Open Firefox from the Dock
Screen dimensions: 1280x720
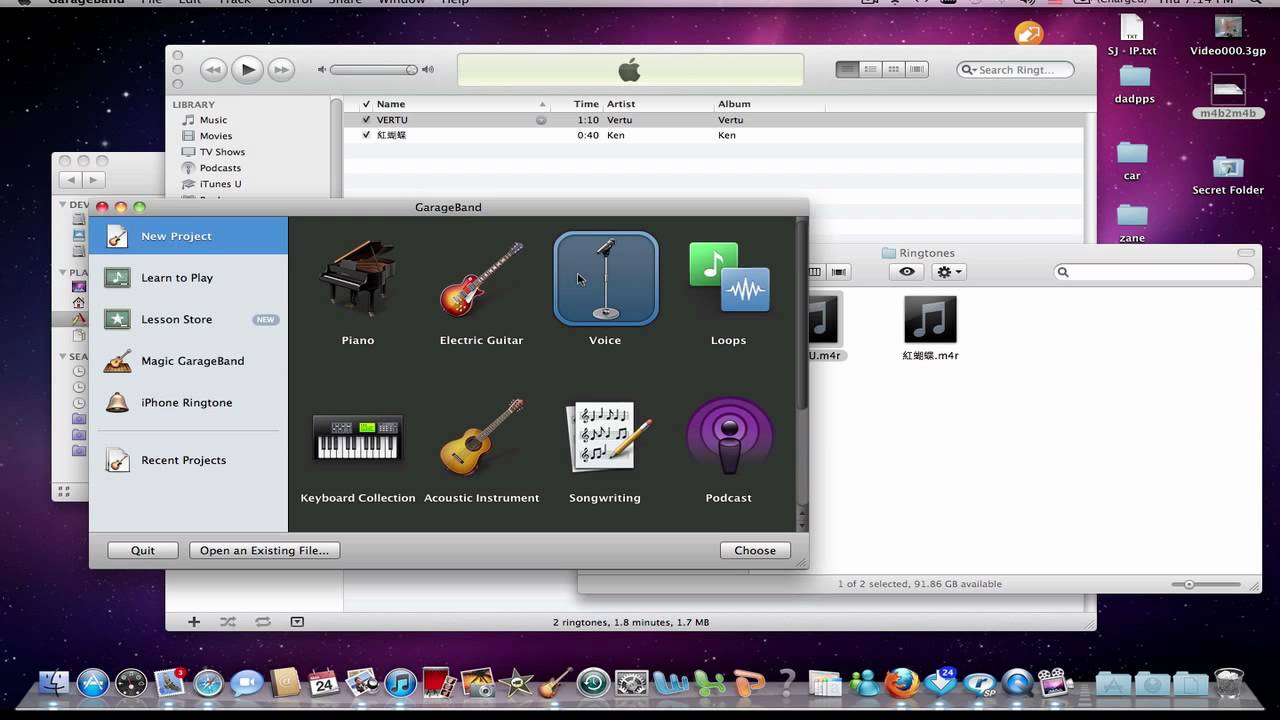point(901,683)
